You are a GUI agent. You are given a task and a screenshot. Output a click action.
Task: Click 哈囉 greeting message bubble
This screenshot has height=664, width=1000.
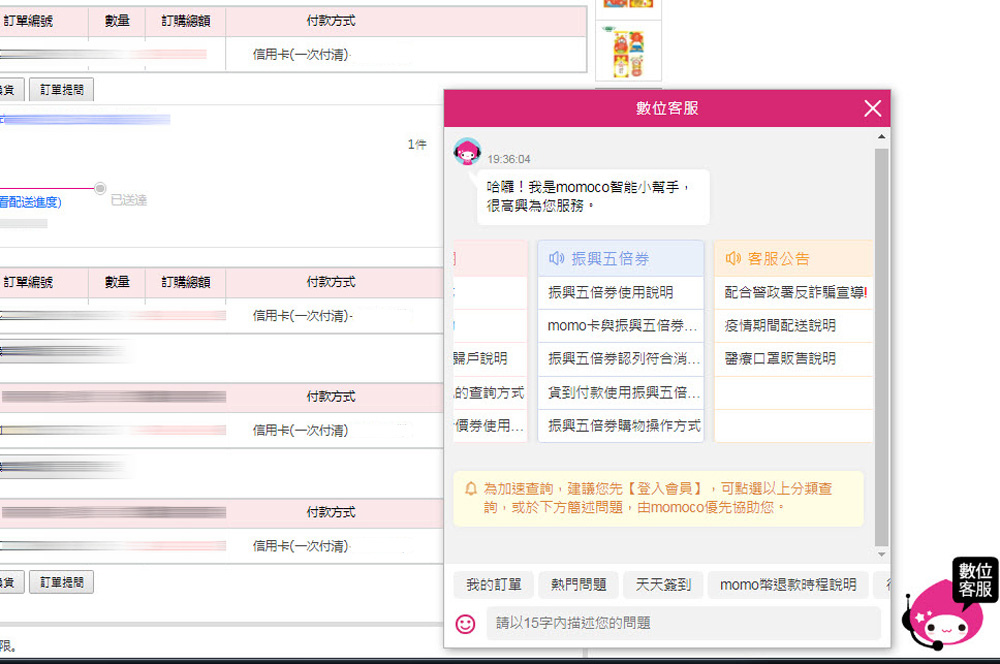593,197
